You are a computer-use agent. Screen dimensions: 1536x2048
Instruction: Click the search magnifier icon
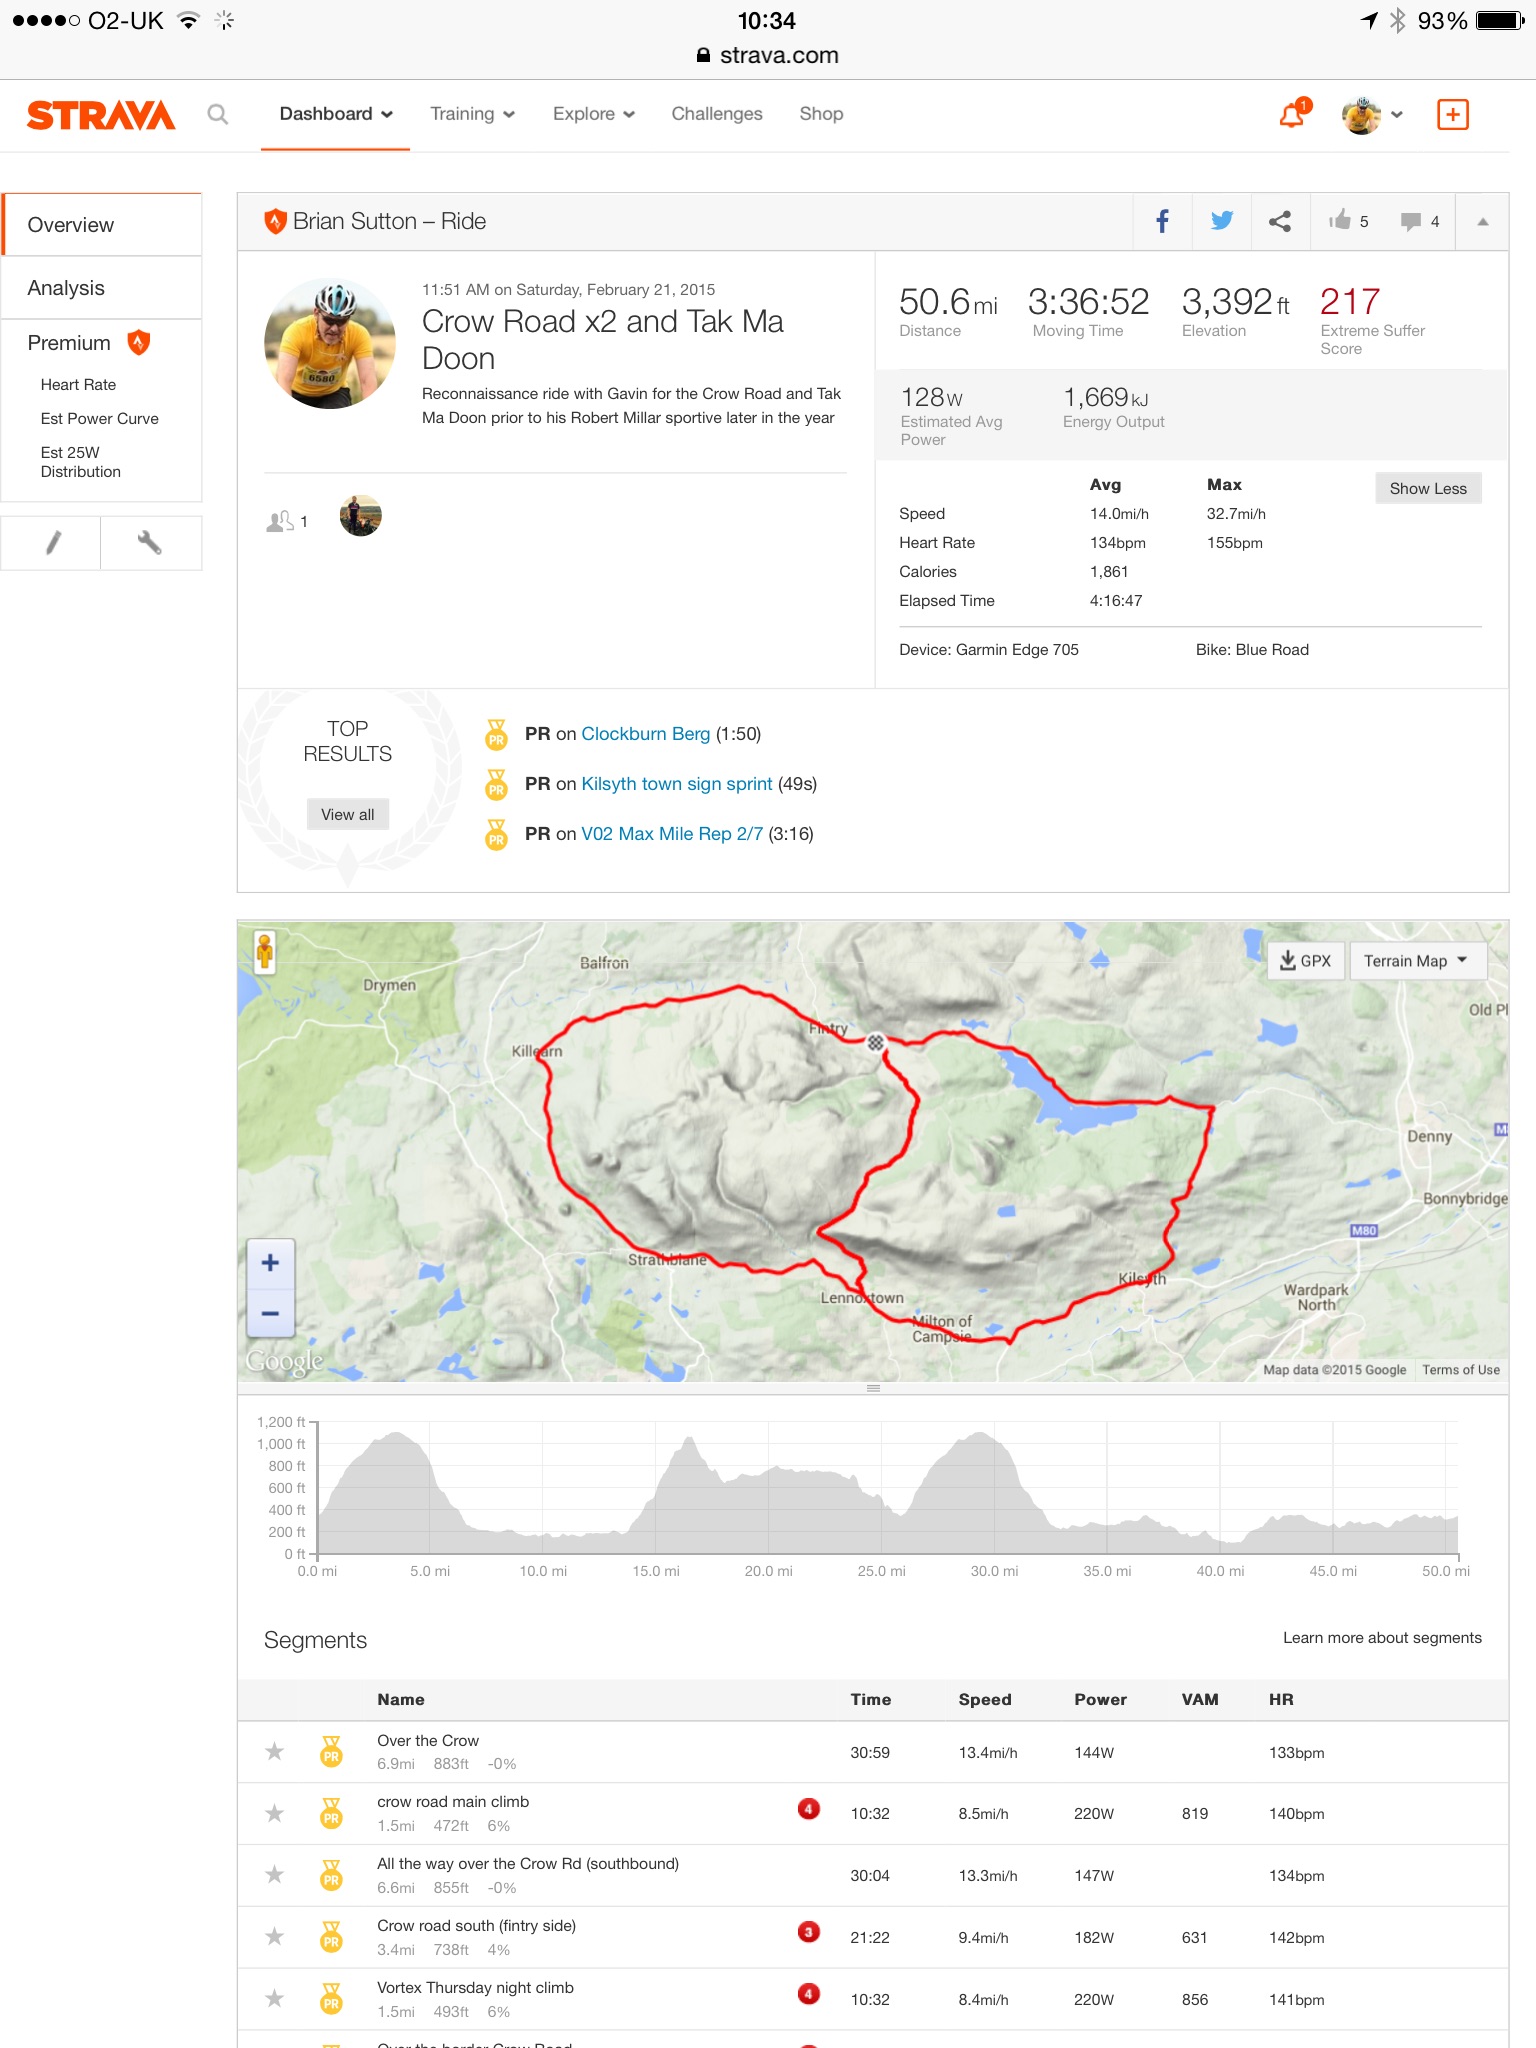tap(217, 114)
